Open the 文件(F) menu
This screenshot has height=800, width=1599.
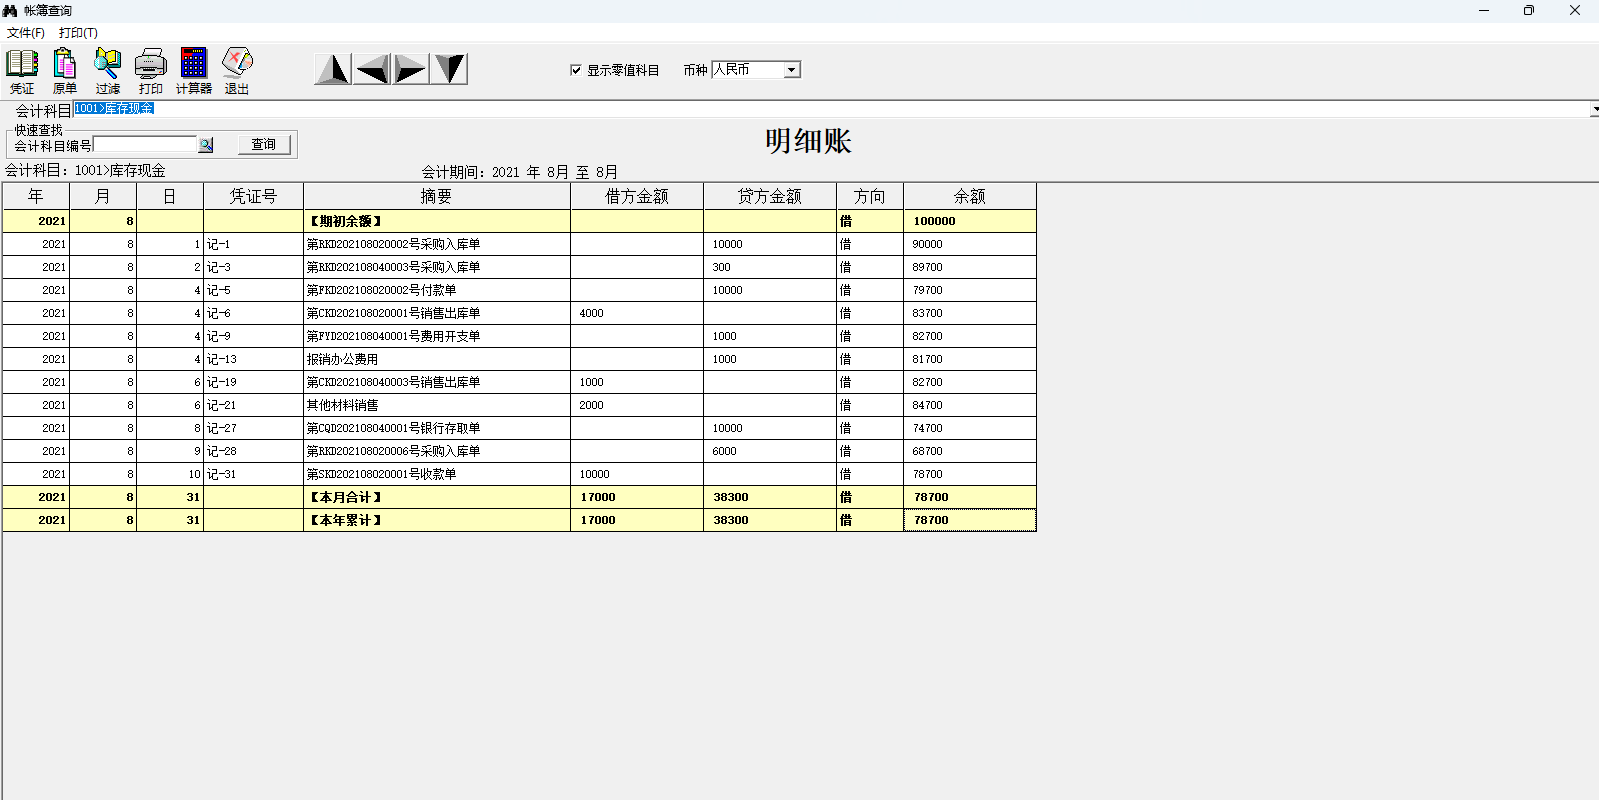(x=26, y=33)
